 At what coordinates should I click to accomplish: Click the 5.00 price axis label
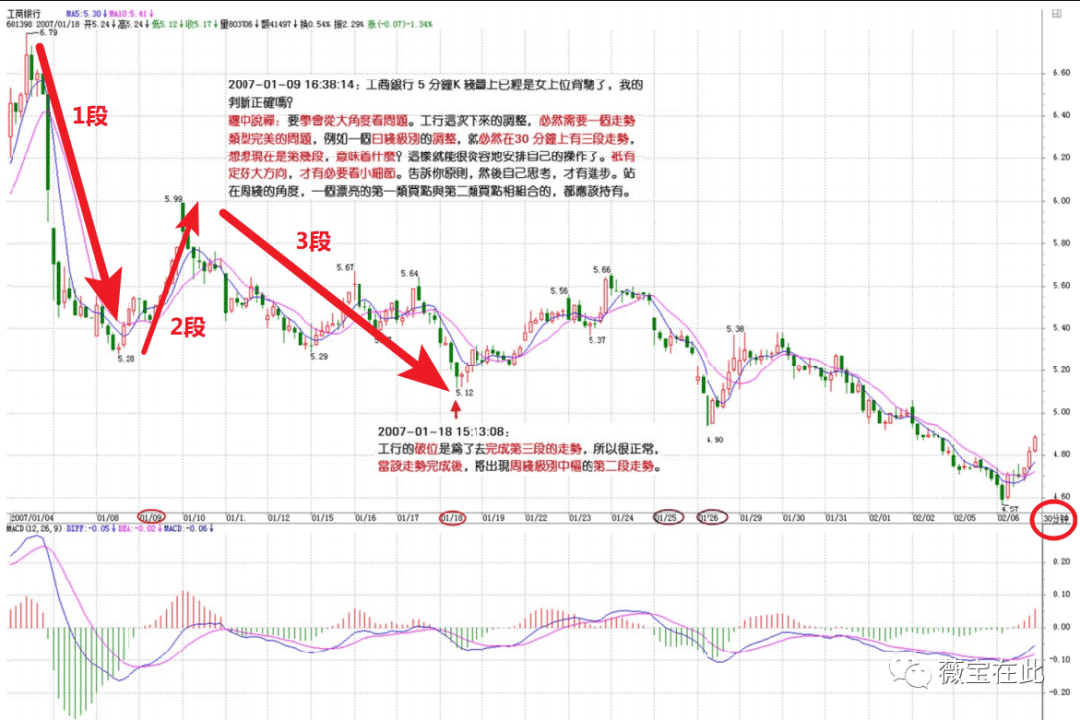click(x=1061, y=412)
